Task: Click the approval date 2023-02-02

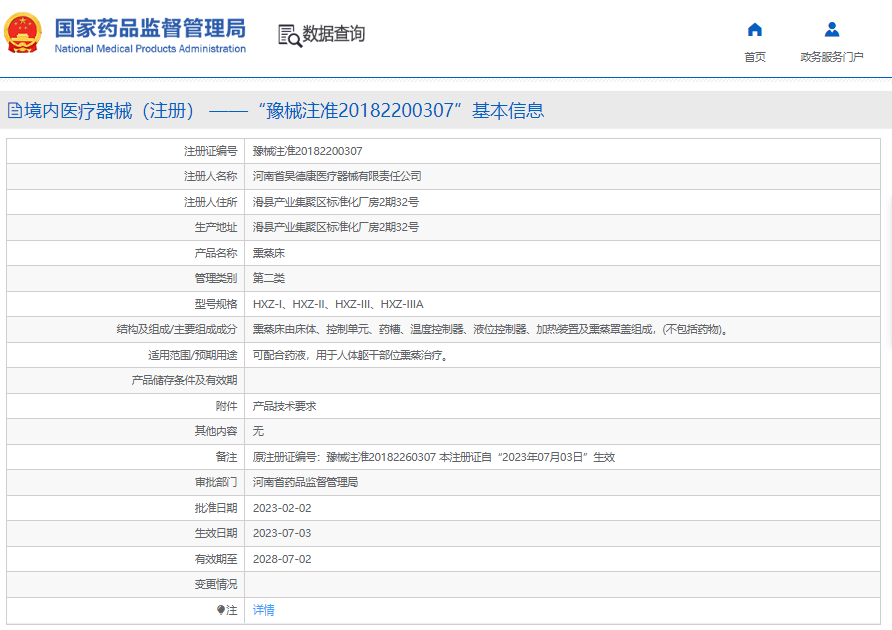Action: pyautogui.click(x=282, y=508)
